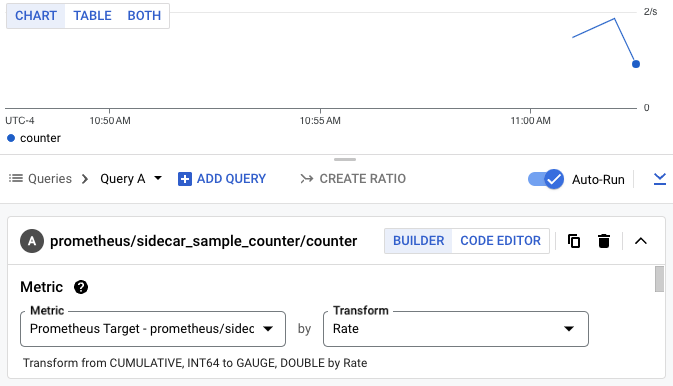Switch to CODE EDITOR mode
This screenshot has height=386, width=673.
(x=500, y=241)
